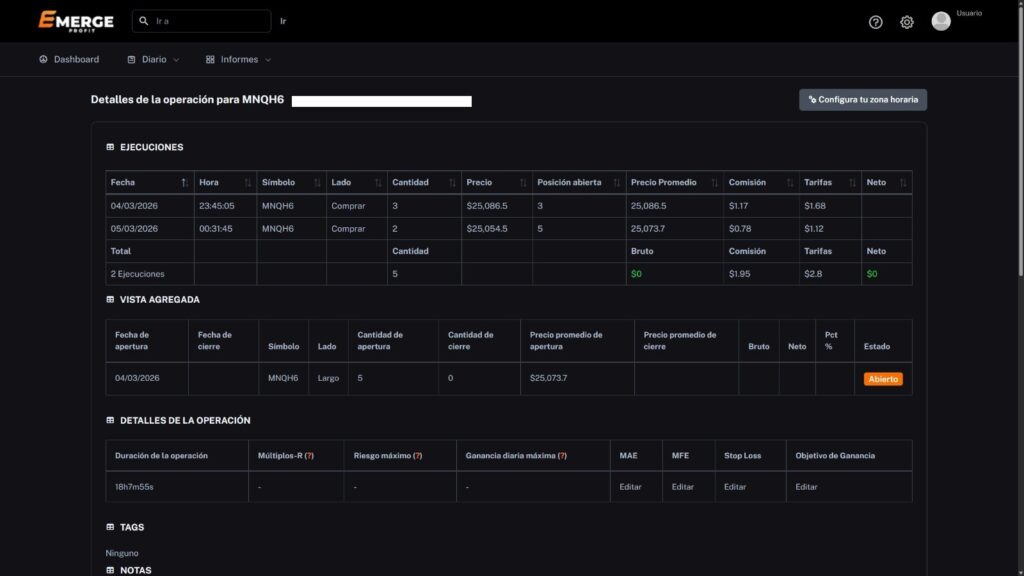Expand the Diario dropdown menu
Image resolution: width=1024 pixels, height=576 pixels.
pos(153,60)
